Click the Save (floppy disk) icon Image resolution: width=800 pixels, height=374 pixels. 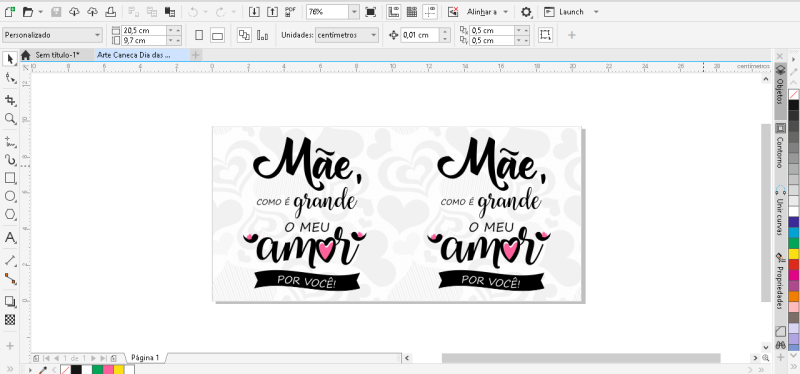coord(56,12)
